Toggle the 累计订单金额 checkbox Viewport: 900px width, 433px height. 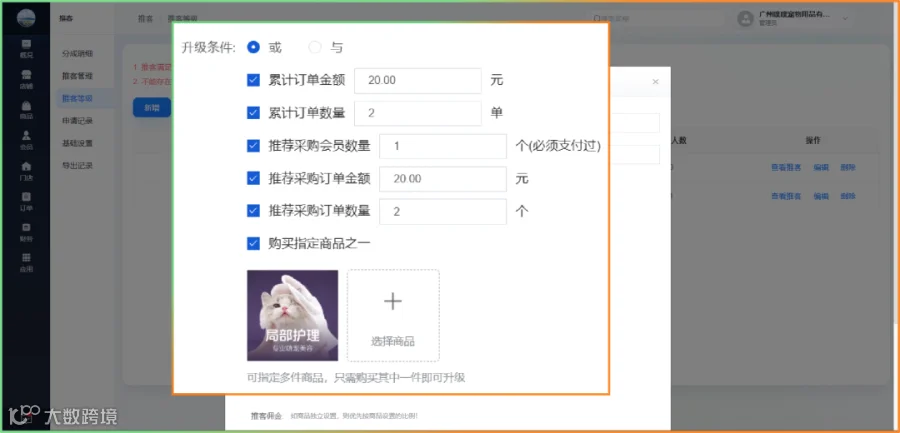[254, 80]
